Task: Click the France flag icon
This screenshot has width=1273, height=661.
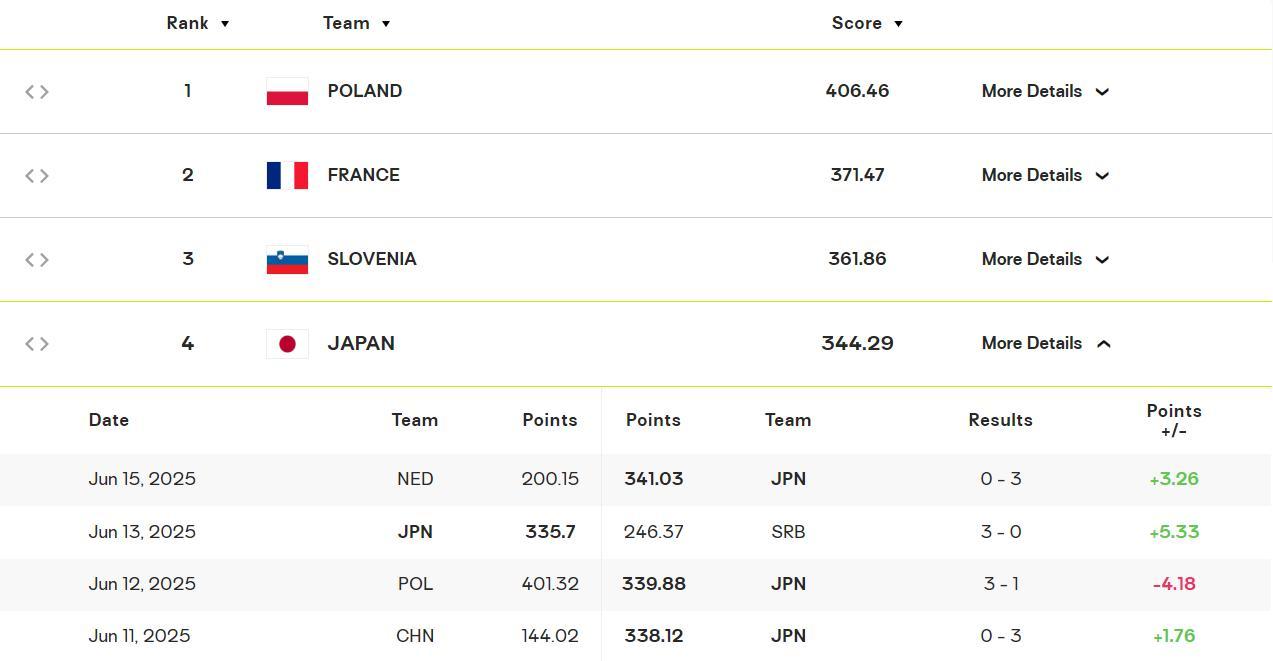Action: (287, 175)
